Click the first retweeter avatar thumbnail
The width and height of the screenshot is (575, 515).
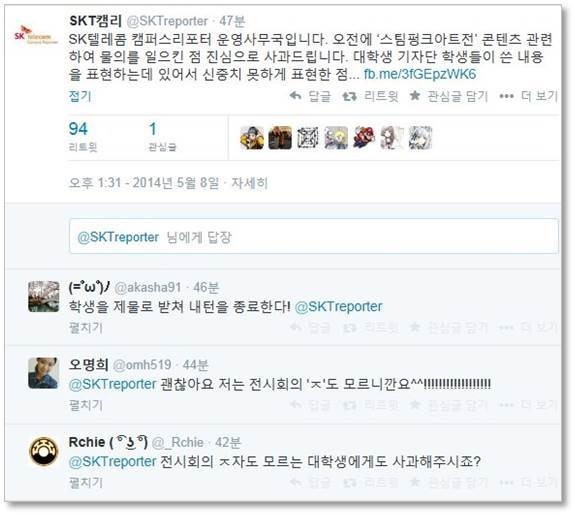[x=252, y=138]
